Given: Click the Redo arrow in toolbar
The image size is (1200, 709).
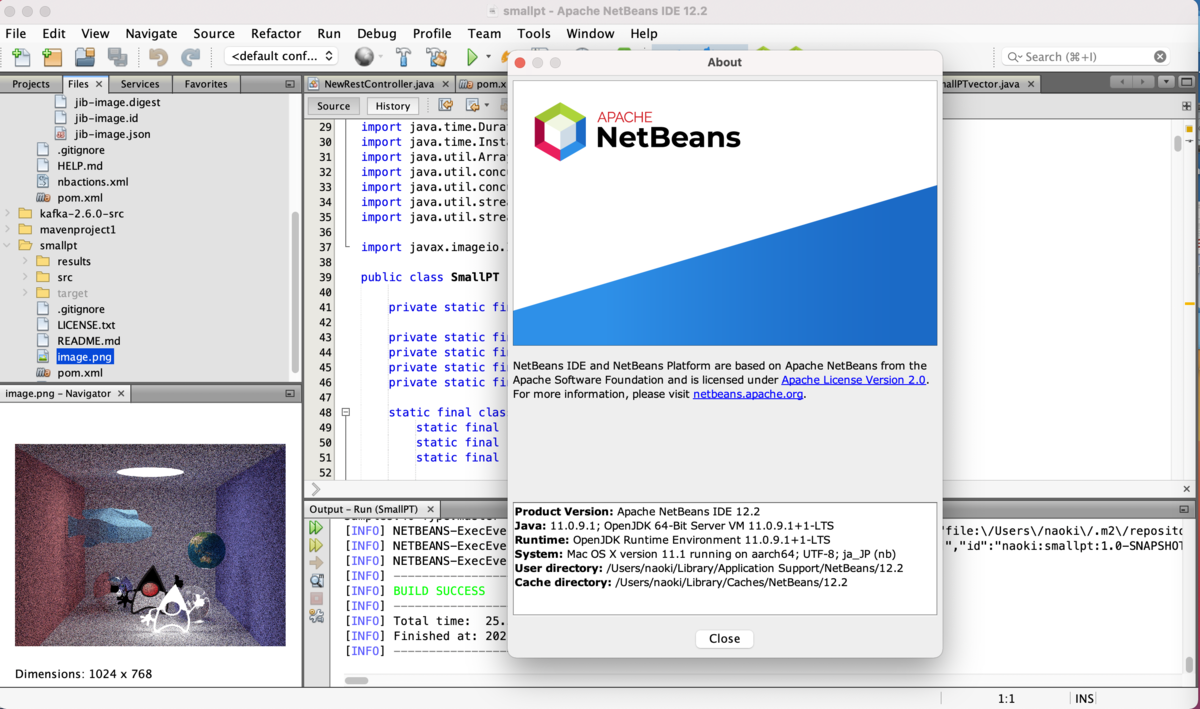Looking at the screenshot, I should pyautogui.click(x=190, y=57).
